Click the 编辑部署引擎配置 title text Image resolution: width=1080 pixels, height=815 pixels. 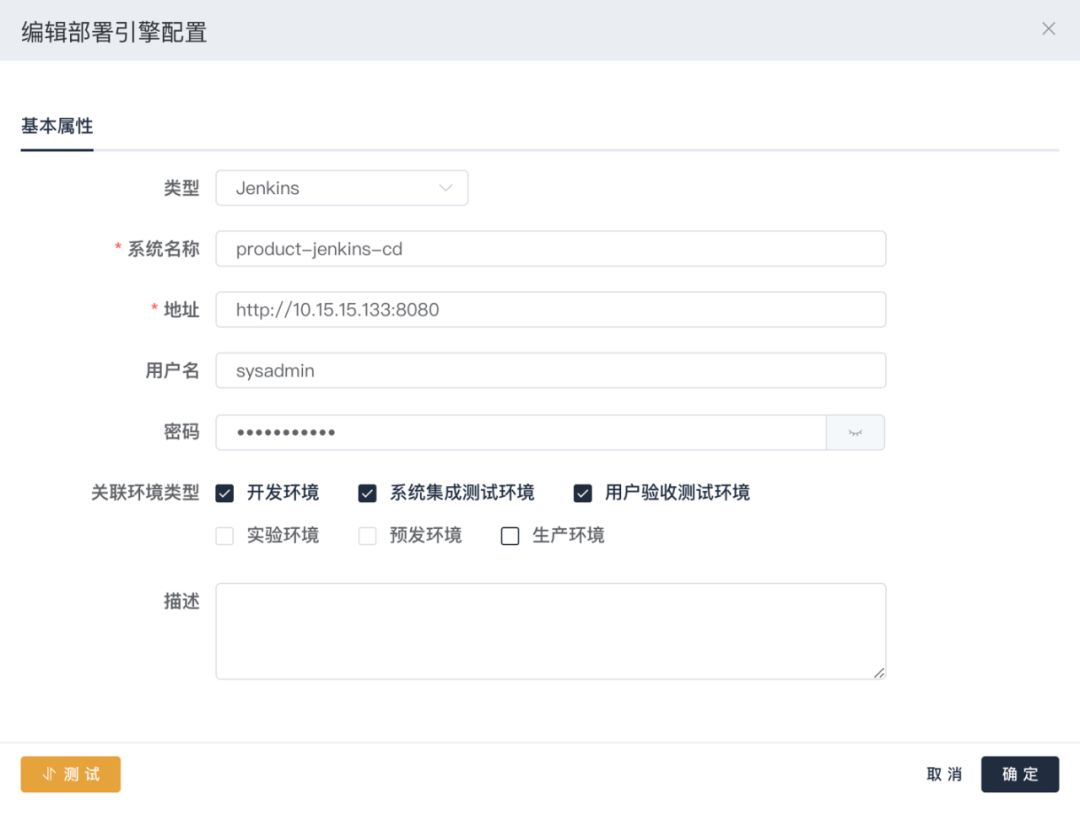[114, 32]
